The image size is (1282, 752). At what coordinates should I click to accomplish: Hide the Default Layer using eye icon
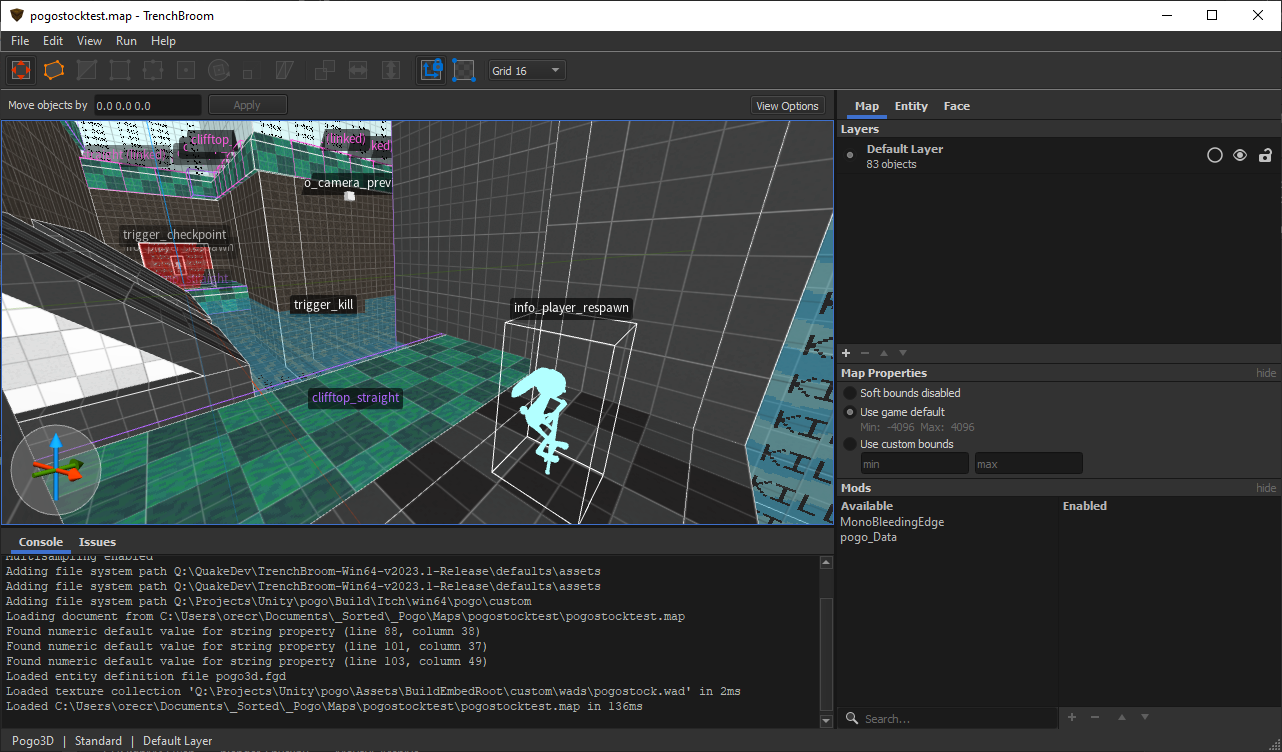tap(1240, 155)
